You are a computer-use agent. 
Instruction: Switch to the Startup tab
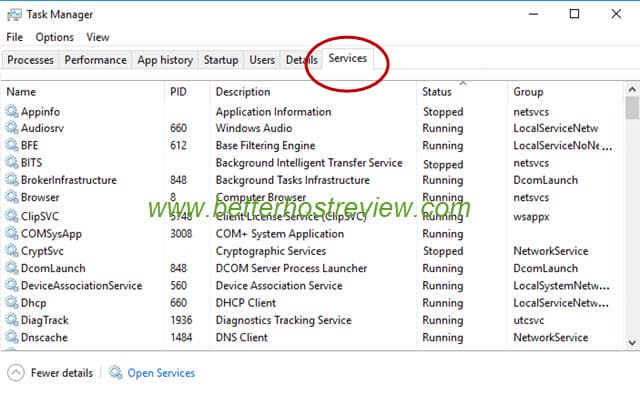(221, 60)
